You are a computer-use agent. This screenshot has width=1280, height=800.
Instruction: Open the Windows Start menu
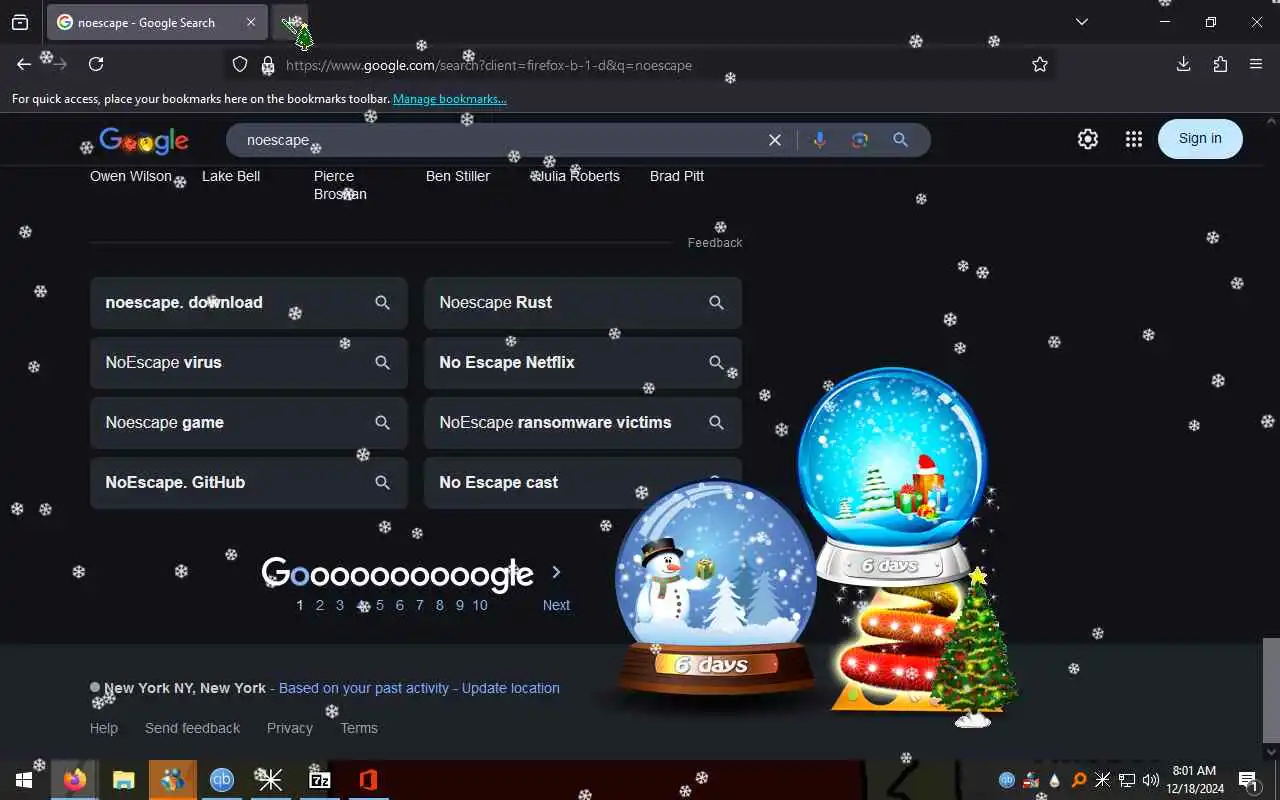pyautogui.click(x=24, y=780)
